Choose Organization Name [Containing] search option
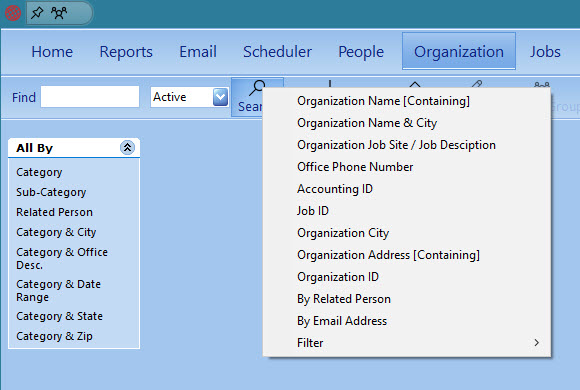This screenshot has width=580, height=390. tap(407, 101)
